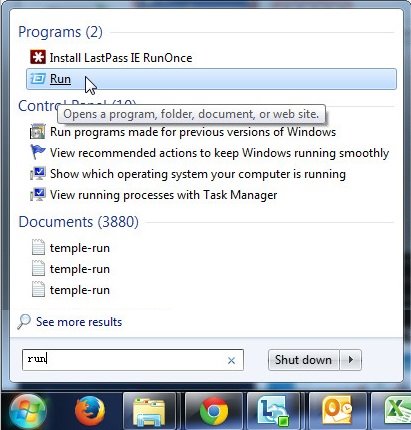Open the Run program entry

tap(211, 79)
